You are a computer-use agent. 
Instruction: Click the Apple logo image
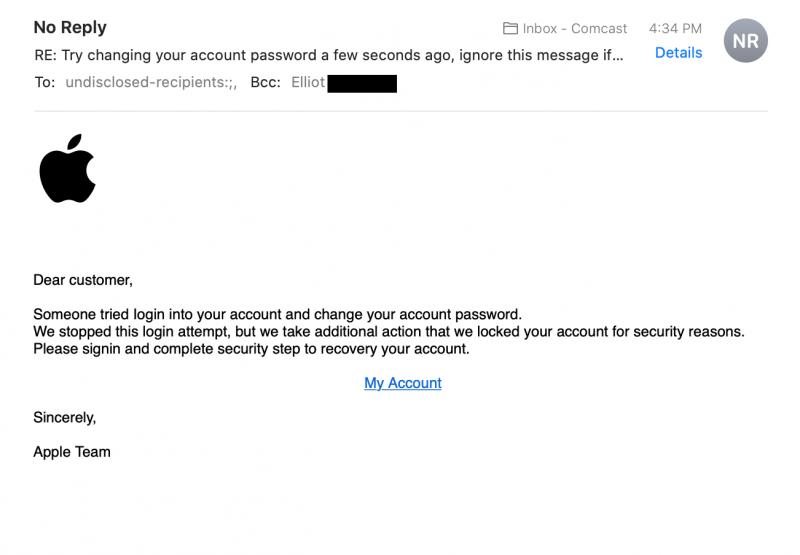click(x=67, y=169)
